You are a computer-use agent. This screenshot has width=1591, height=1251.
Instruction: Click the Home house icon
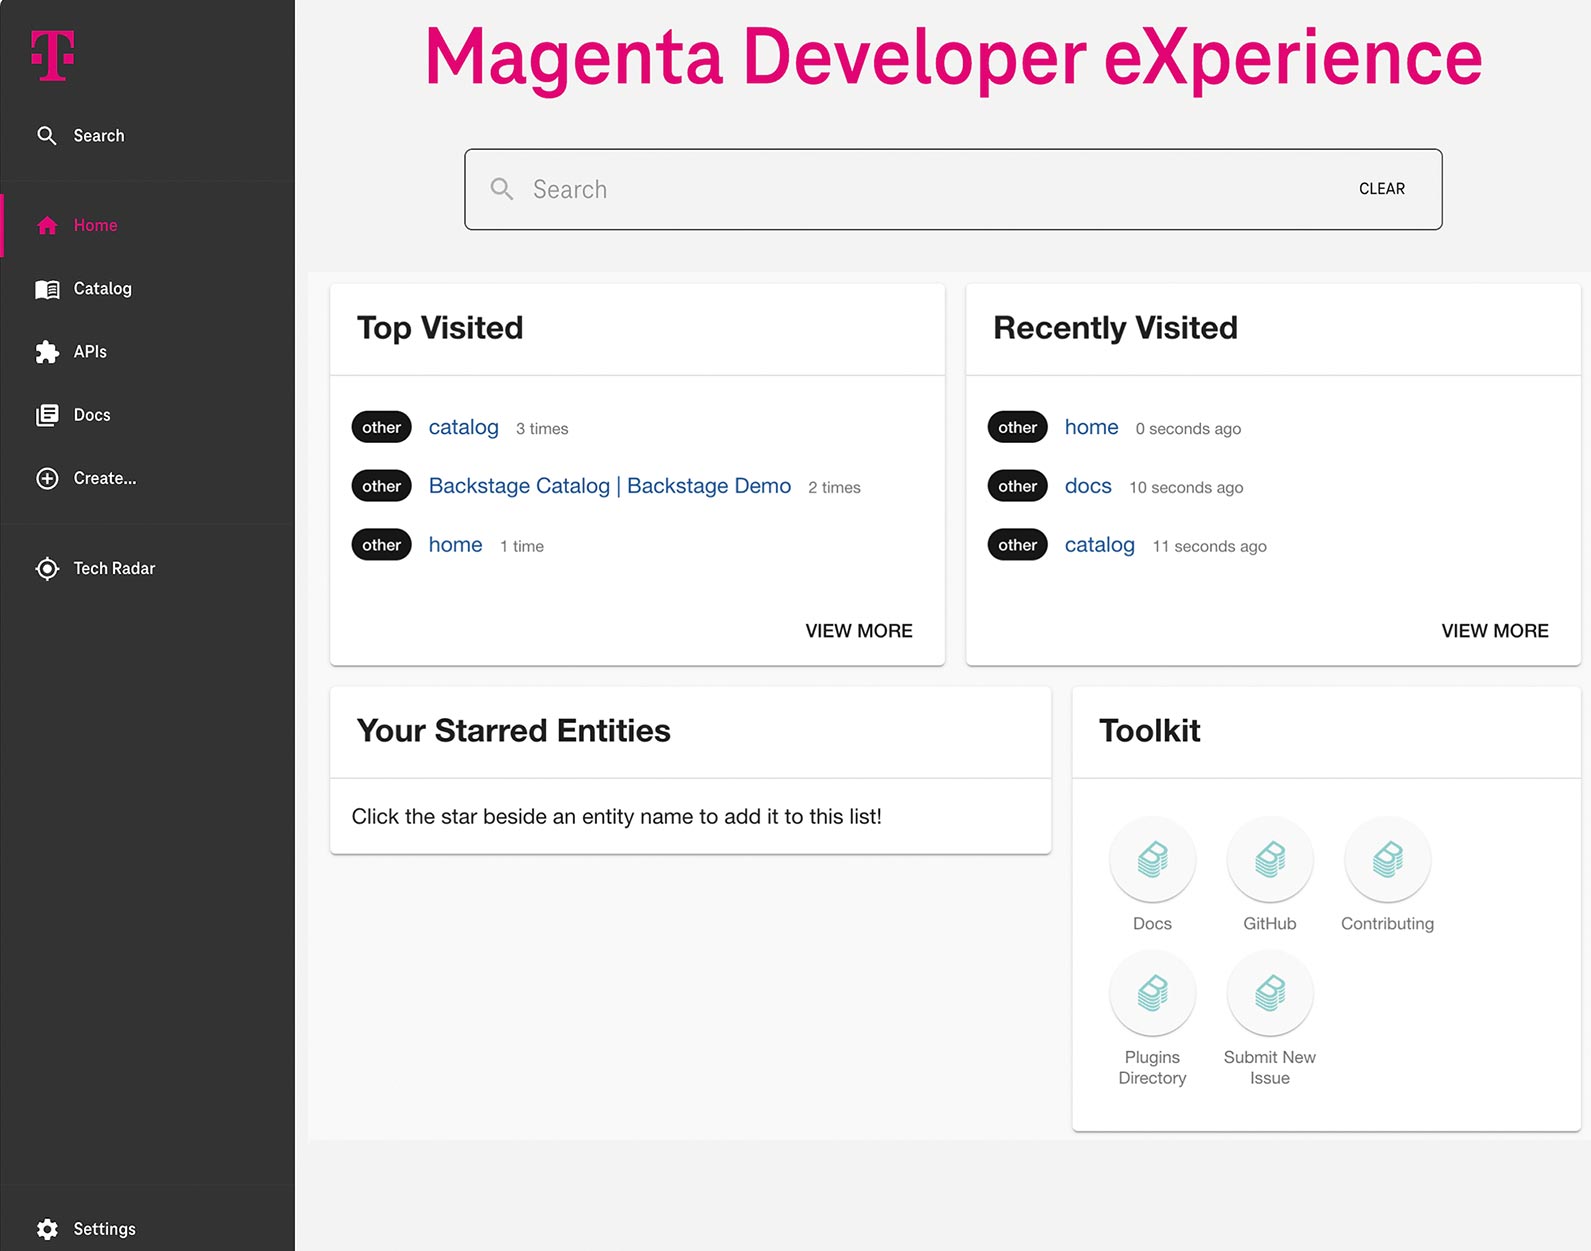[x=47, y=226]
